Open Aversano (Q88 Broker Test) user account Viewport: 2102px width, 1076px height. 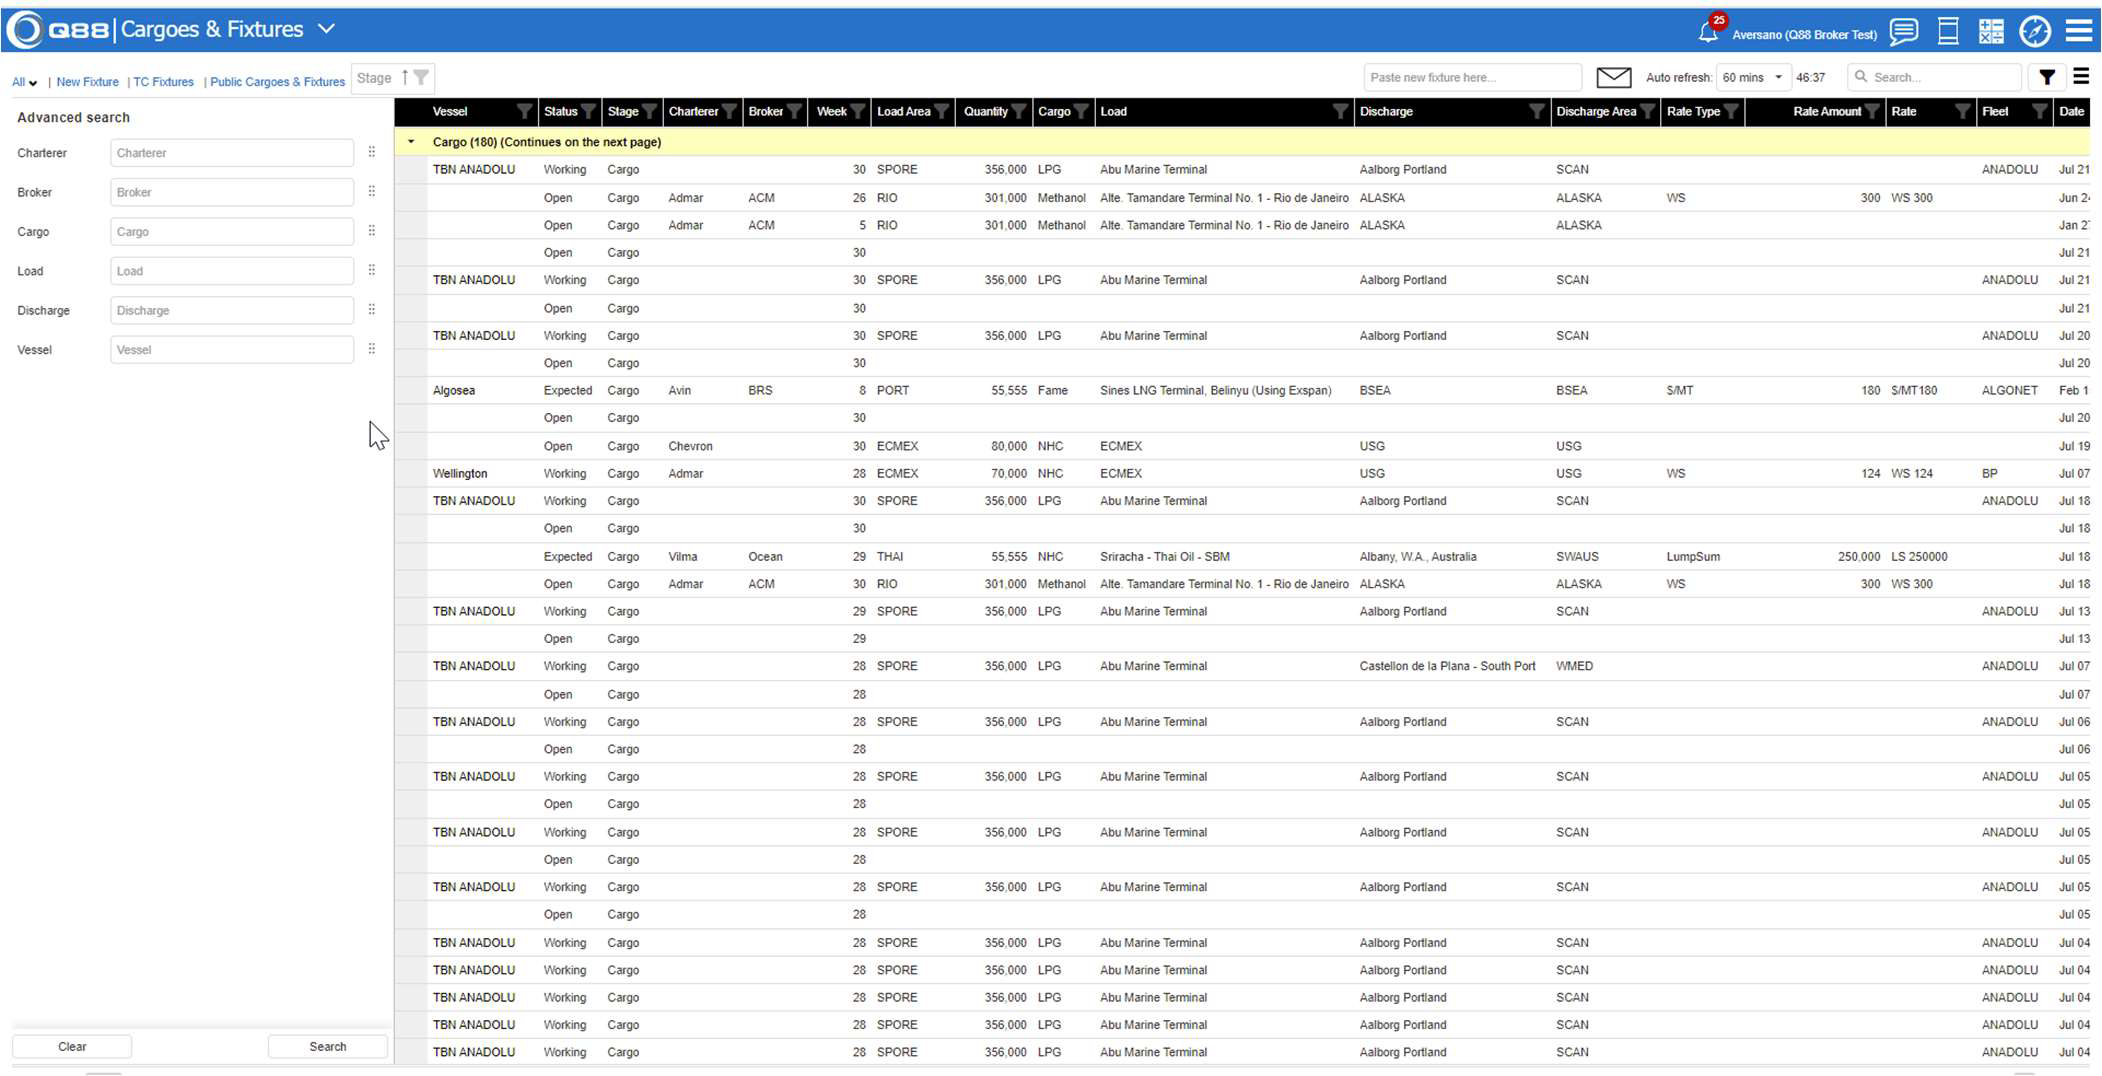(1804, 34)
